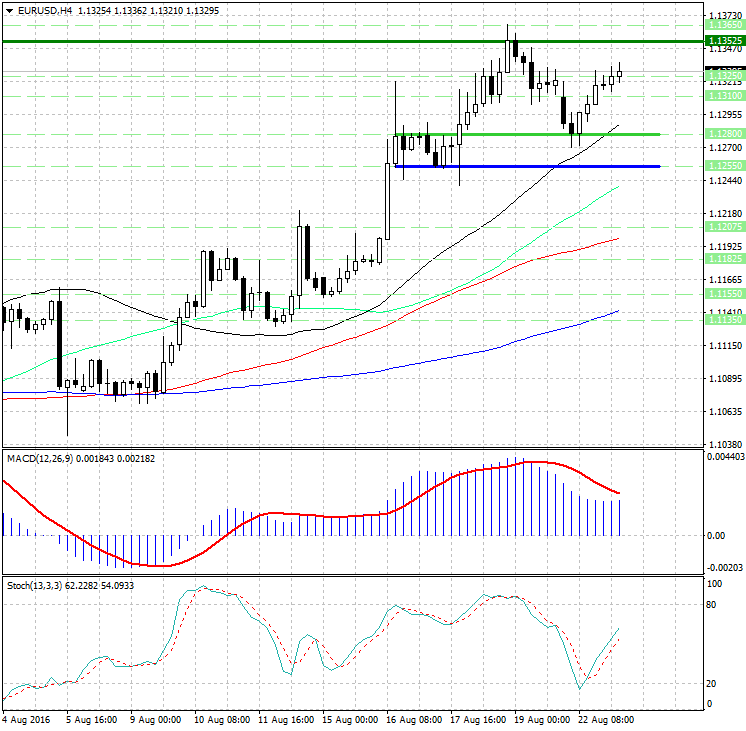The image size is (746, 731).
Task: Select the 1.11665 price scale value
Action: (x=725, y=279)
